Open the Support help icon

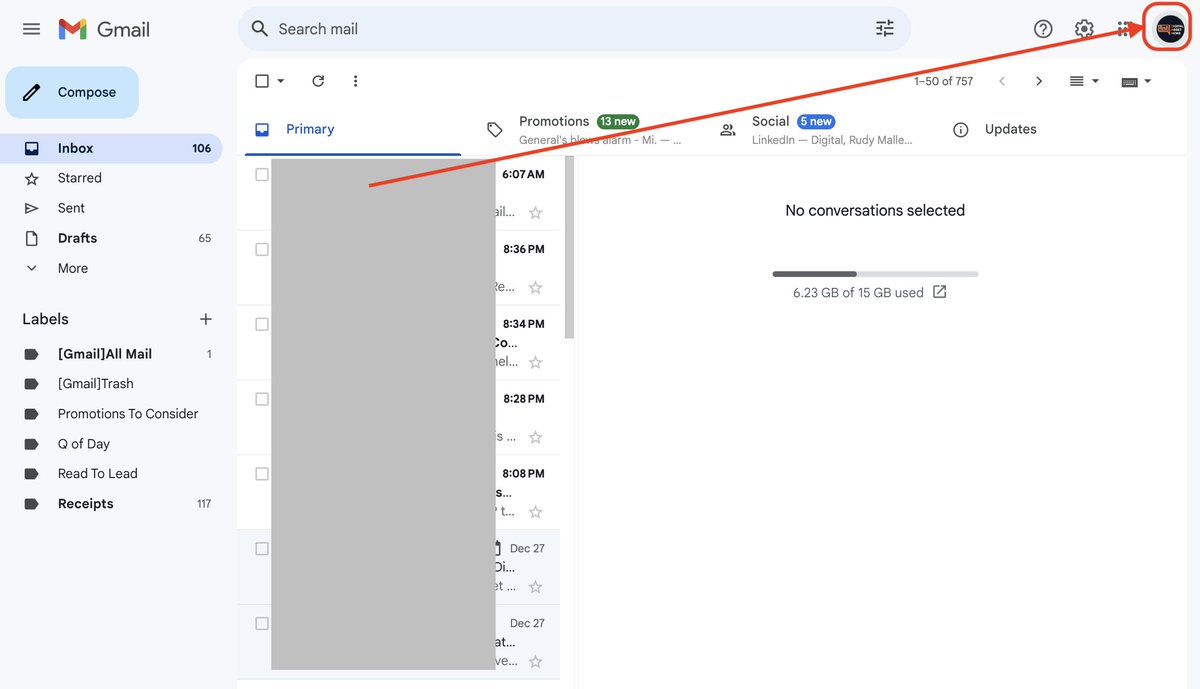tap(1043, 29)
